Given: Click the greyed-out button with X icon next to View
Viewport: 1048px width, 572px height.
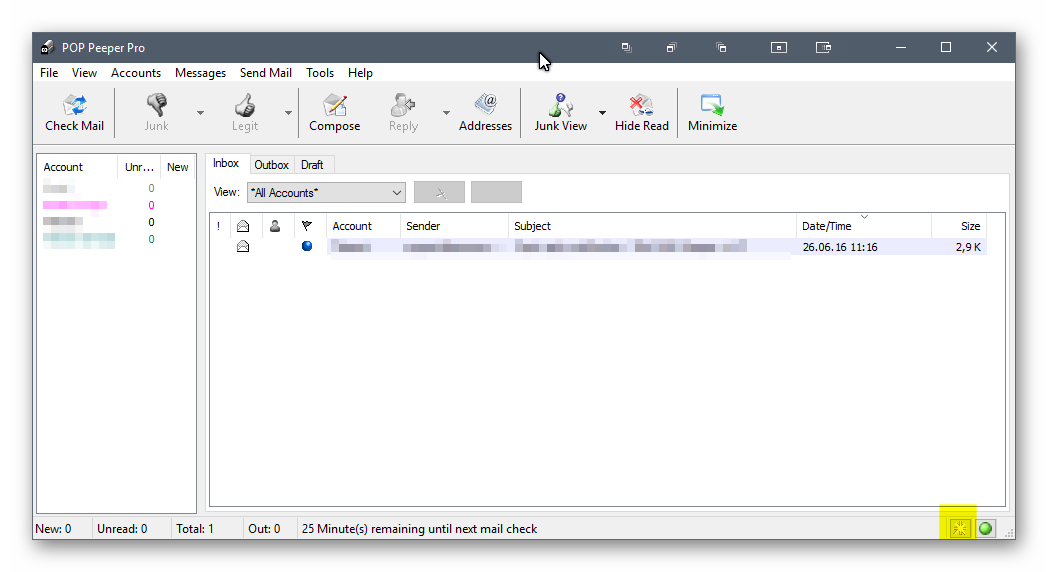Looking at the screenshot, I should tap(439, 192).
